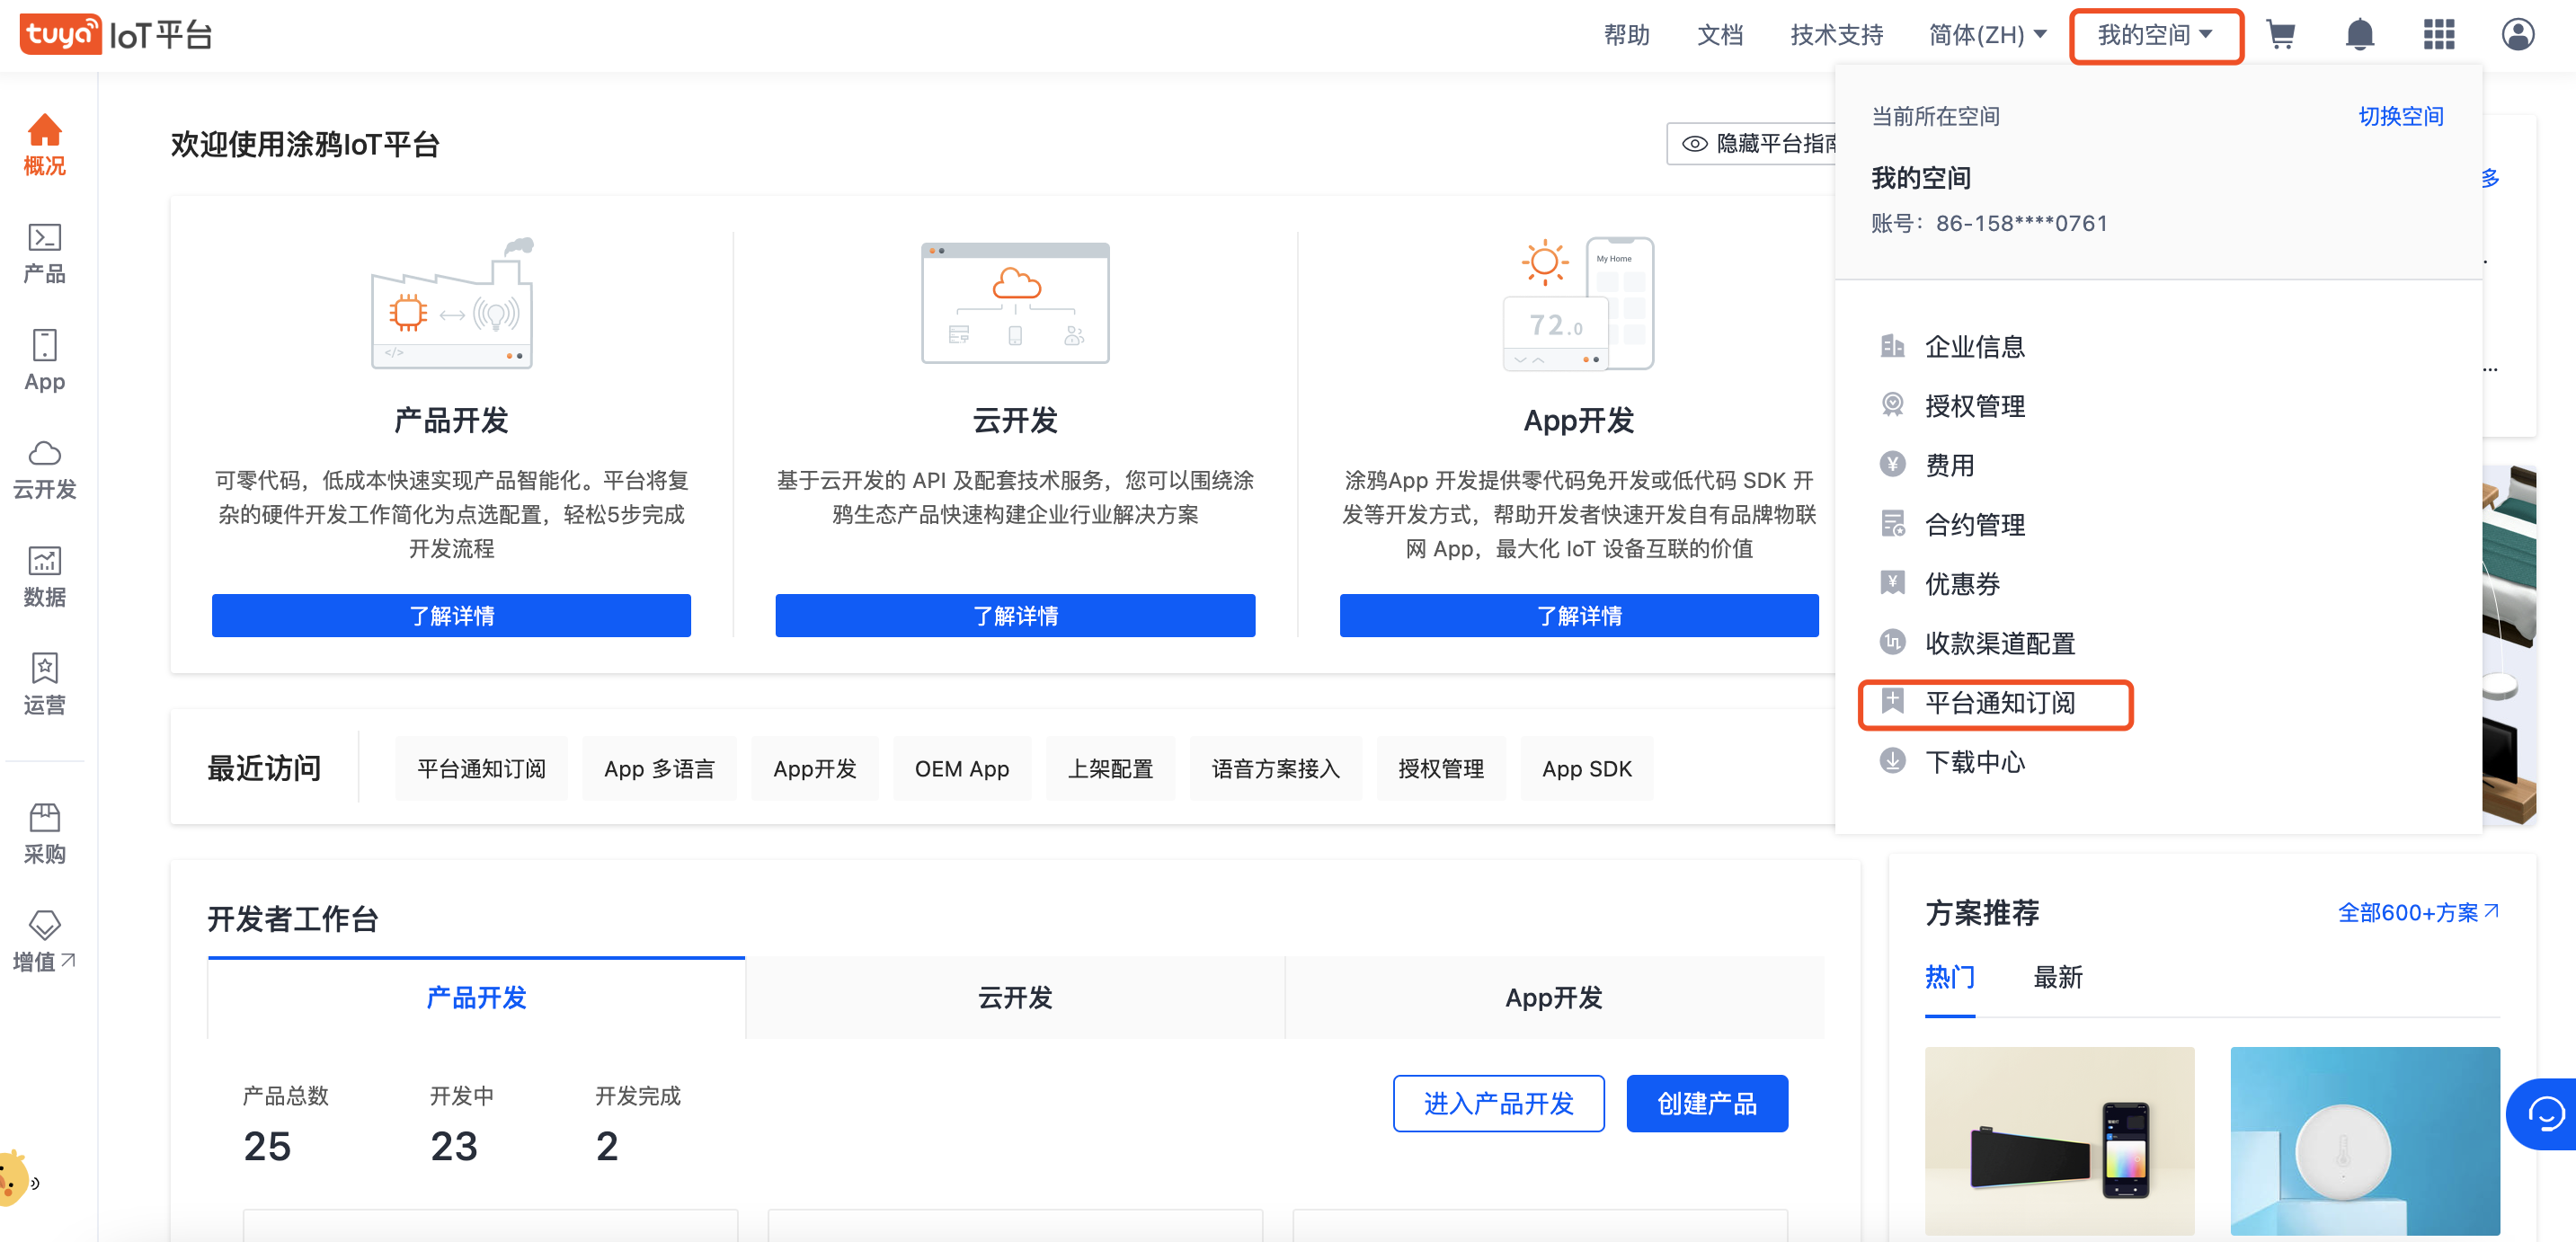Image resolution: width=2576 pixels, height=1242 pixels.
Task: Open the customer support chat bubble
Action: tap(2543, 1114)
